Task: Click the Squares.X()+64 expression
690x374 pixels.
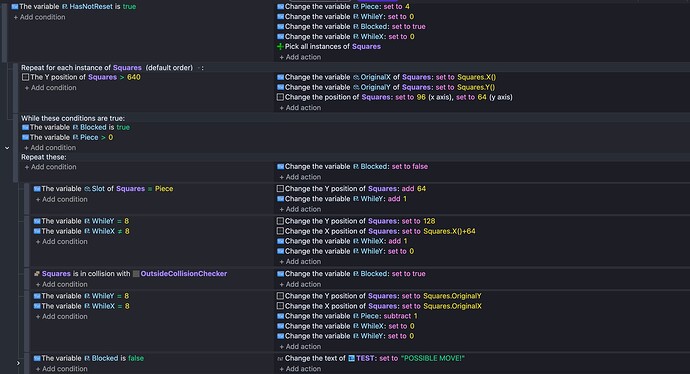Action: click(x=449, y=231)
